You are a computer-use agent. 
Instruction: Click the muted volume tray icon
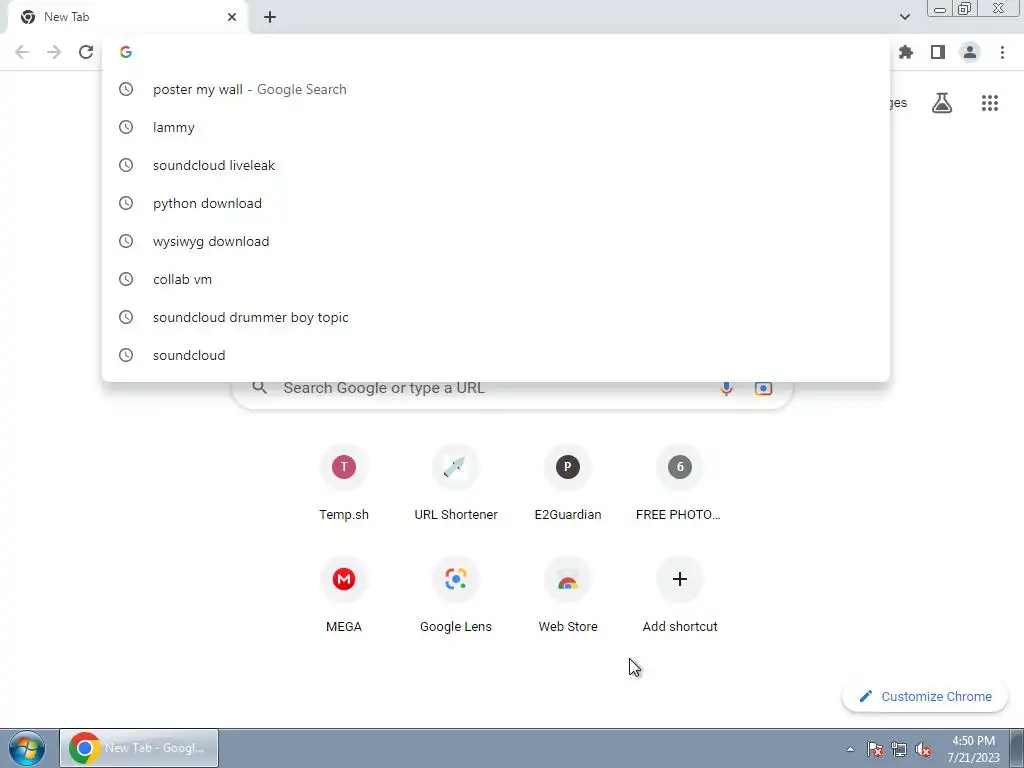click(x=923, y=749)
